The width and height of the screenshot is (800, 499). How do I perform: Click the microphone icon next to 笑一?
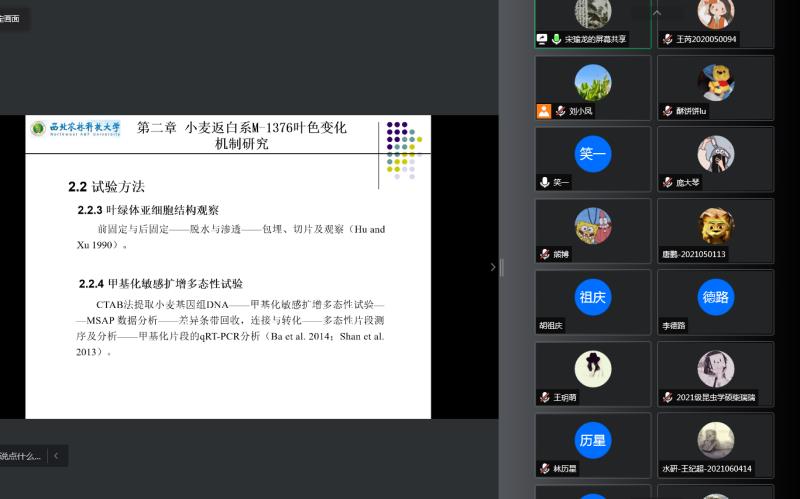(544, 182)
